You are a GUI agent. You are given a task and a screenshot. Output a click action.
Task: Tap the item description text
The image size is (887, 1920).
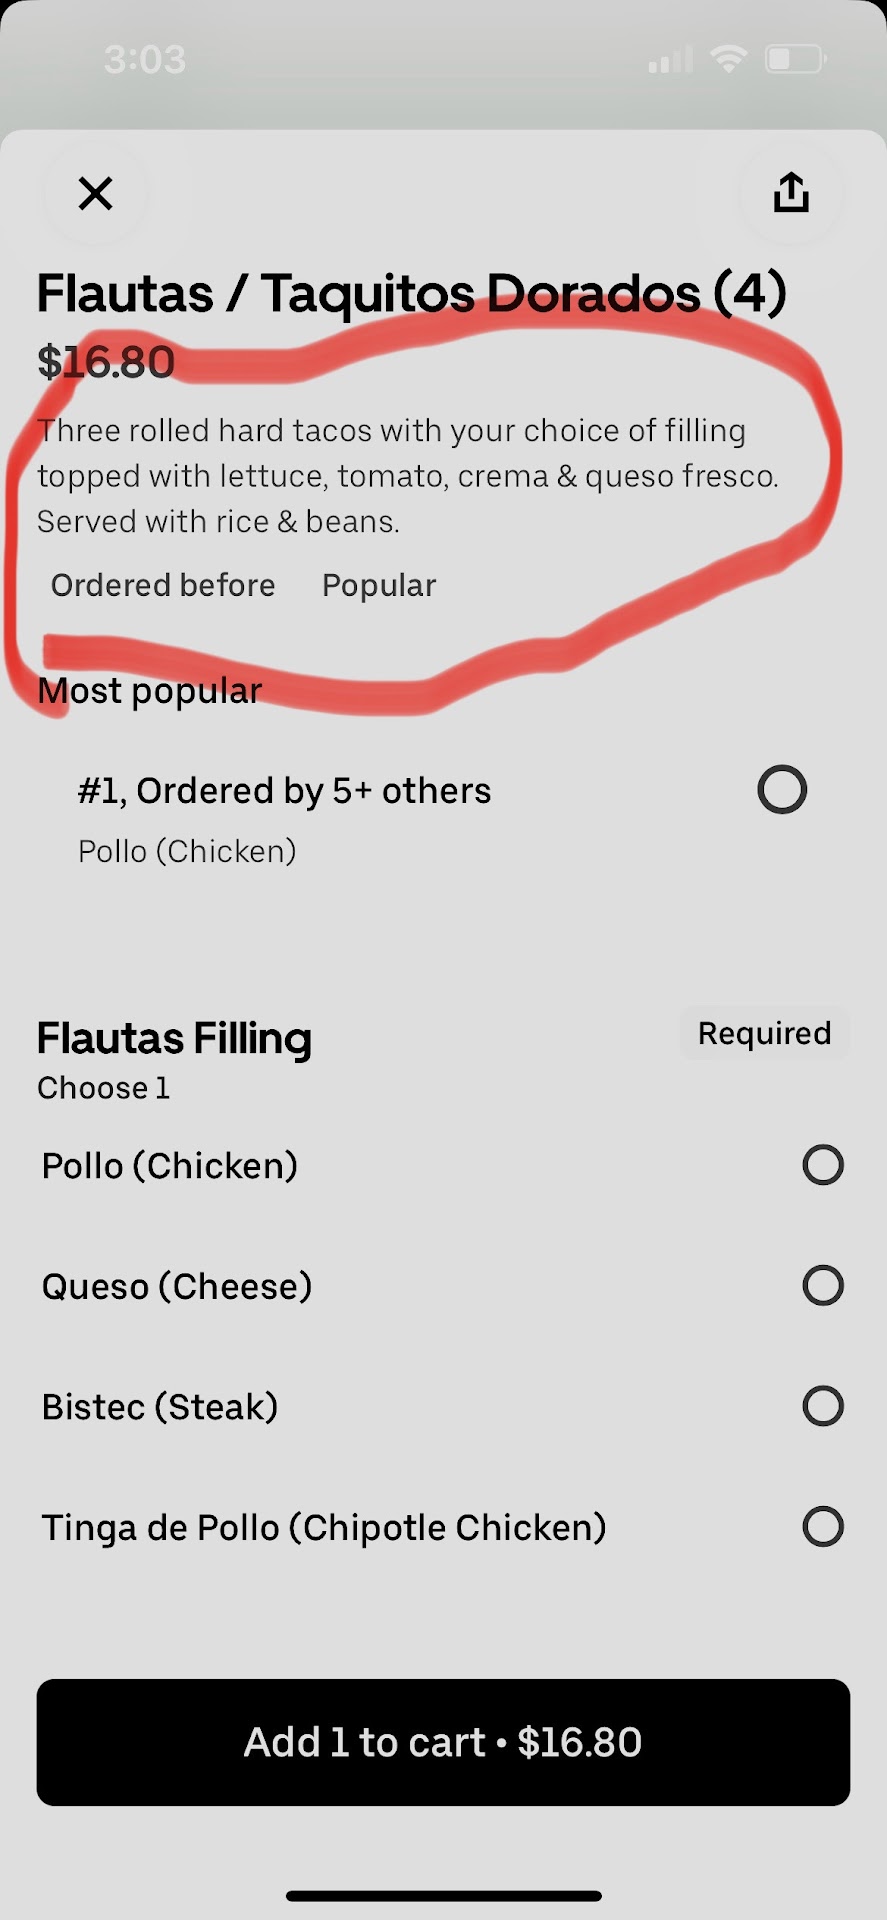click(x=408, y=476)
